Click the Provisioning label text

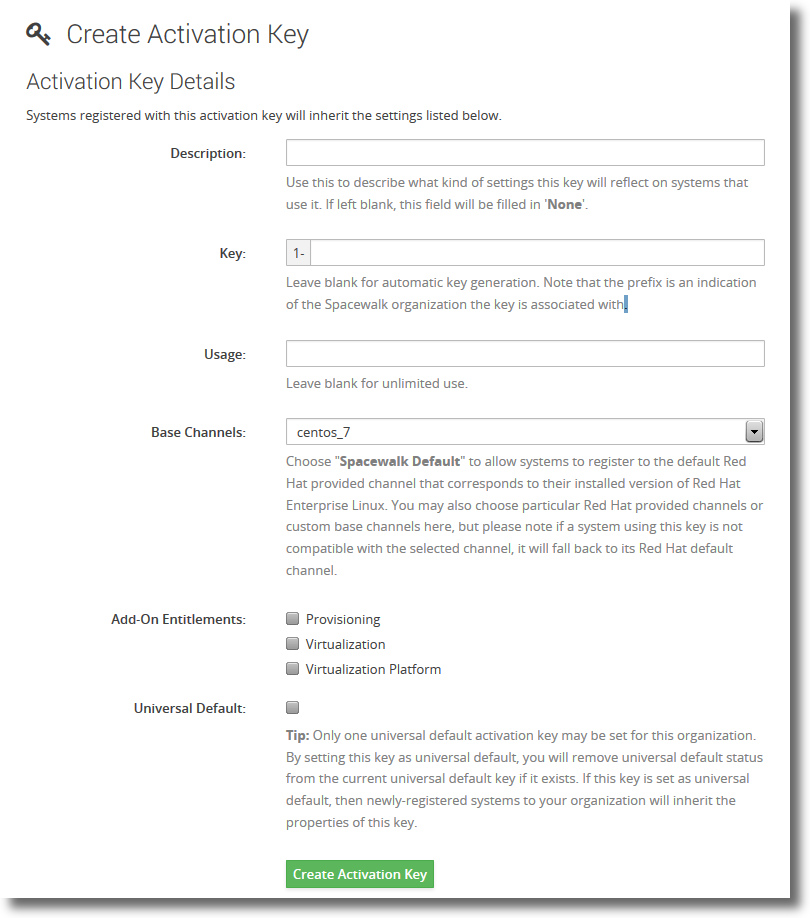click(343, 619)
